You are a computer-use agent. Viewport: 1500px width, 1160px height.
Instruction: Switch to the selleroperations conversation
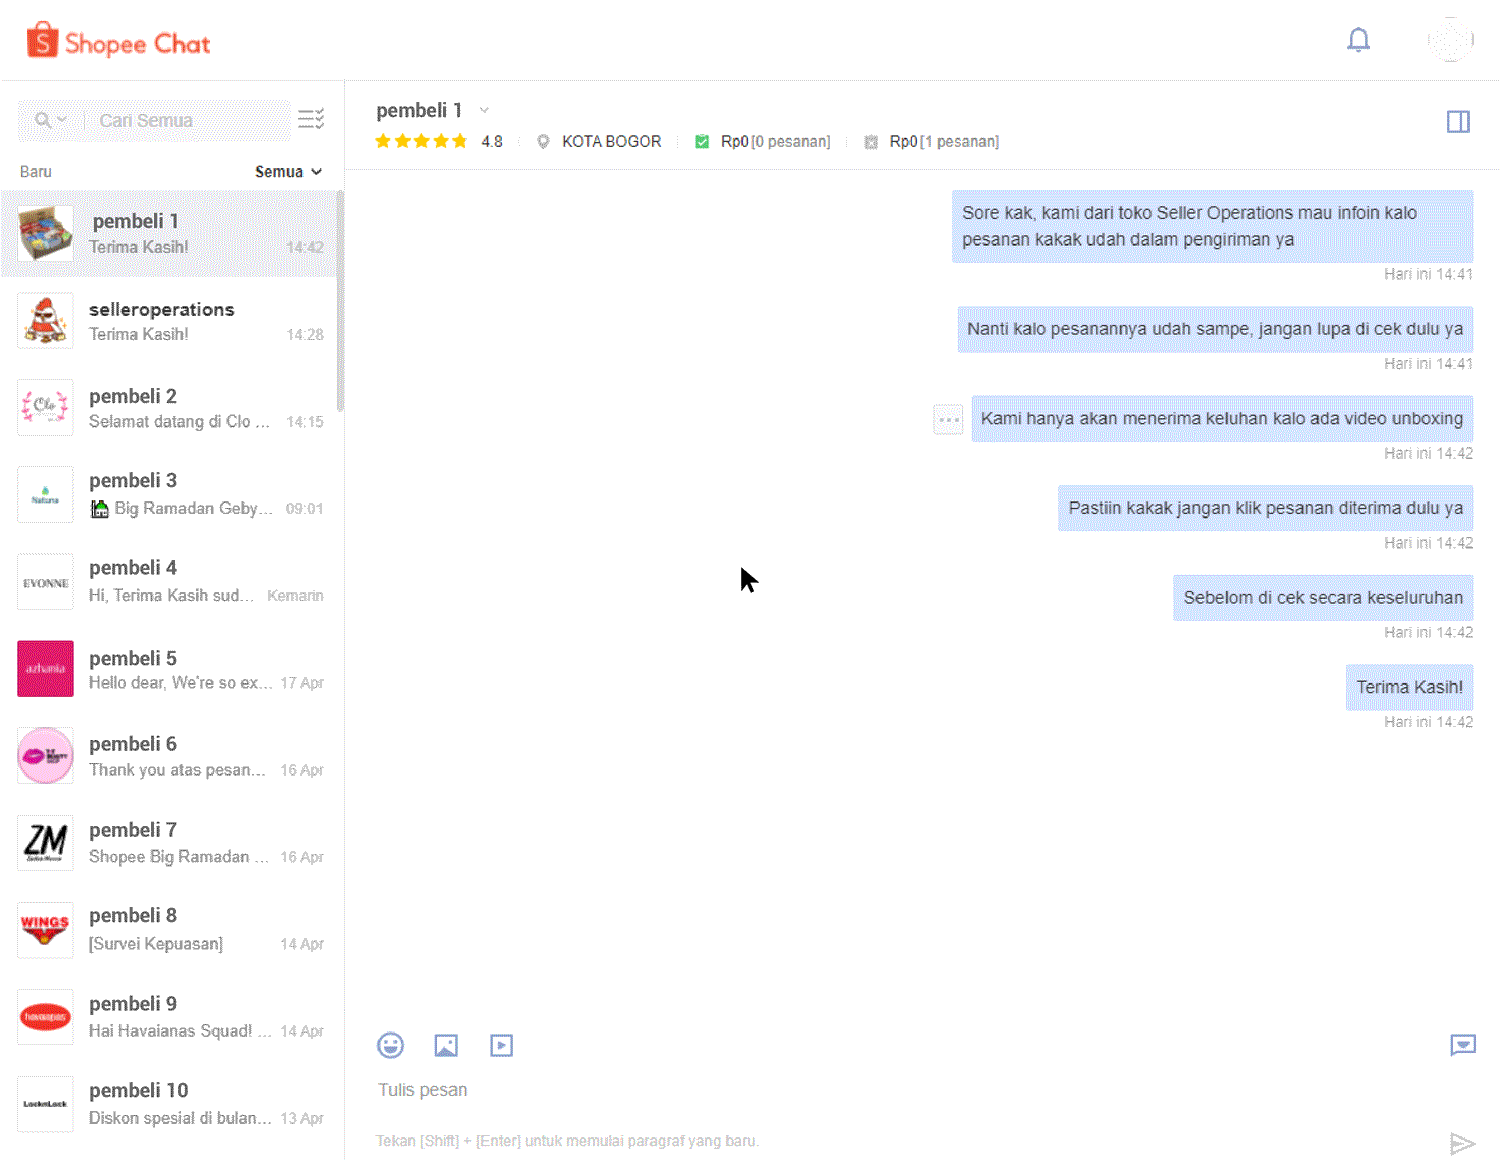point(170,320)
